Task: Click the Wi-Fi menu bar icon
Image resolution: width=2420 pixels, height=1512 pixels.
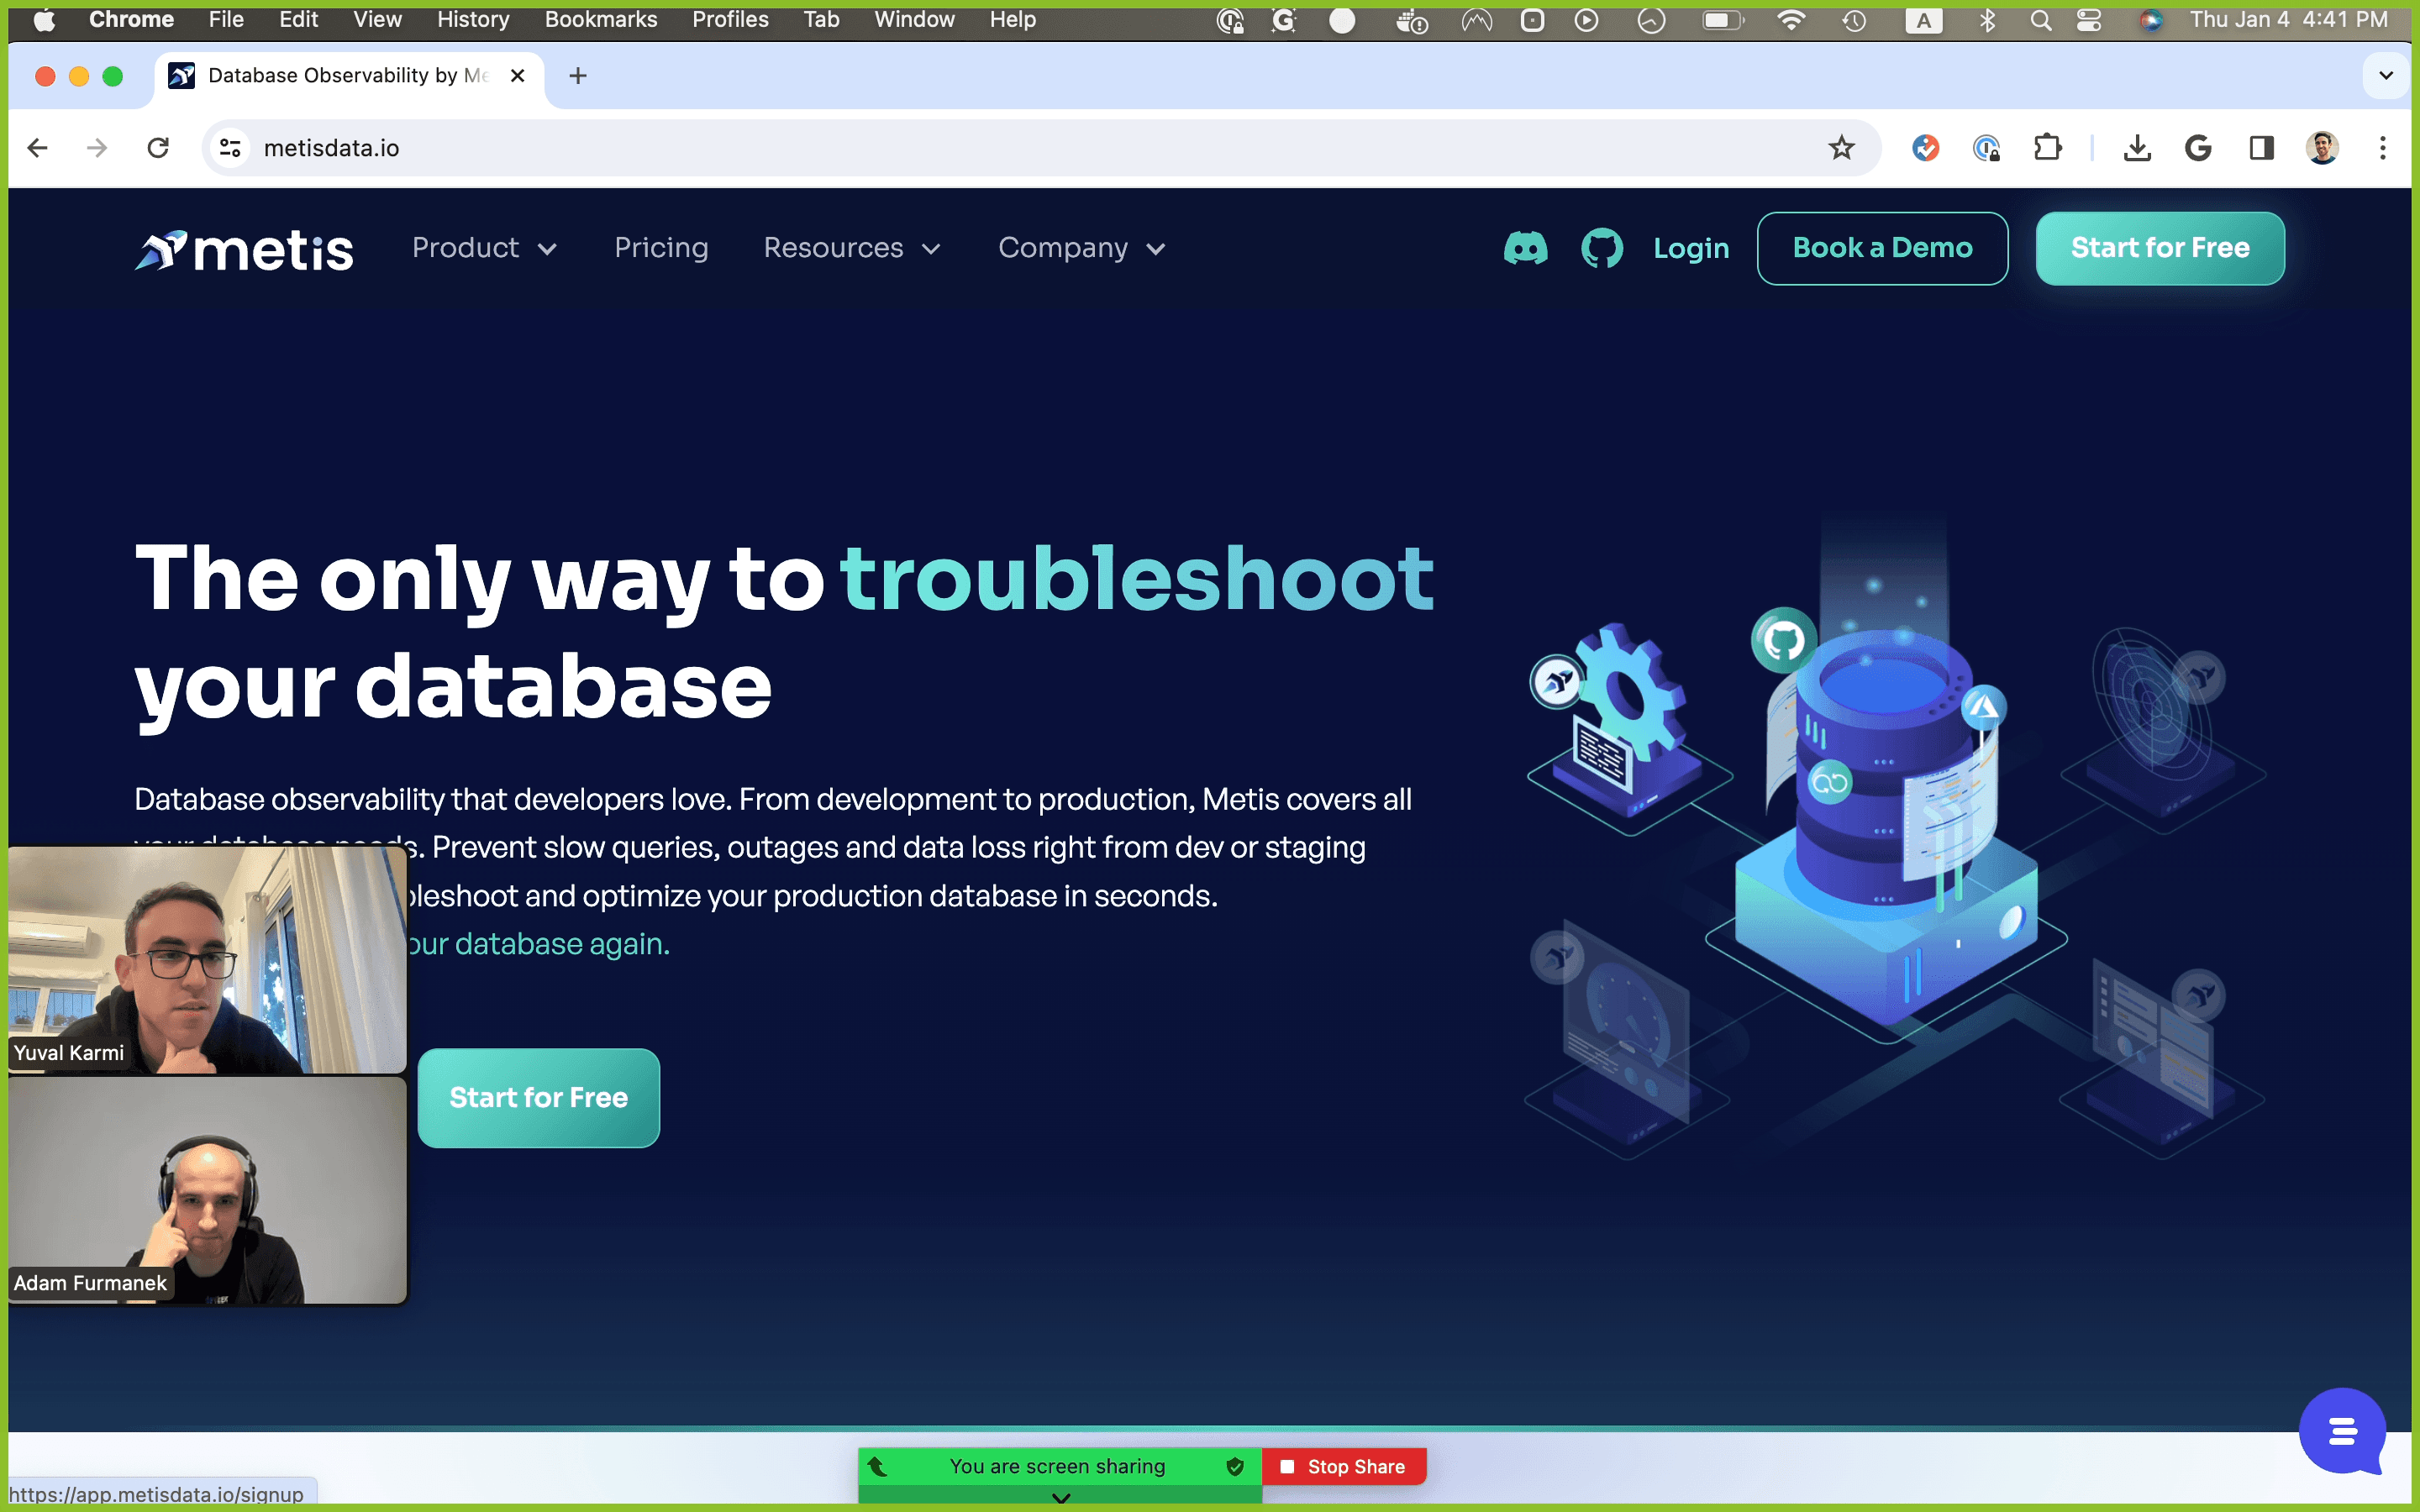Action: coord(1791,20)
